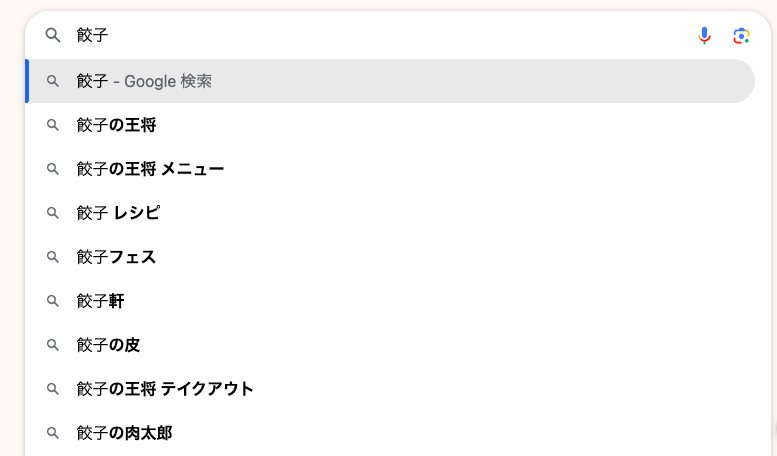
Task: Select 餃子の王将 テイクアウト suggestion
Action: pos(390,389)
